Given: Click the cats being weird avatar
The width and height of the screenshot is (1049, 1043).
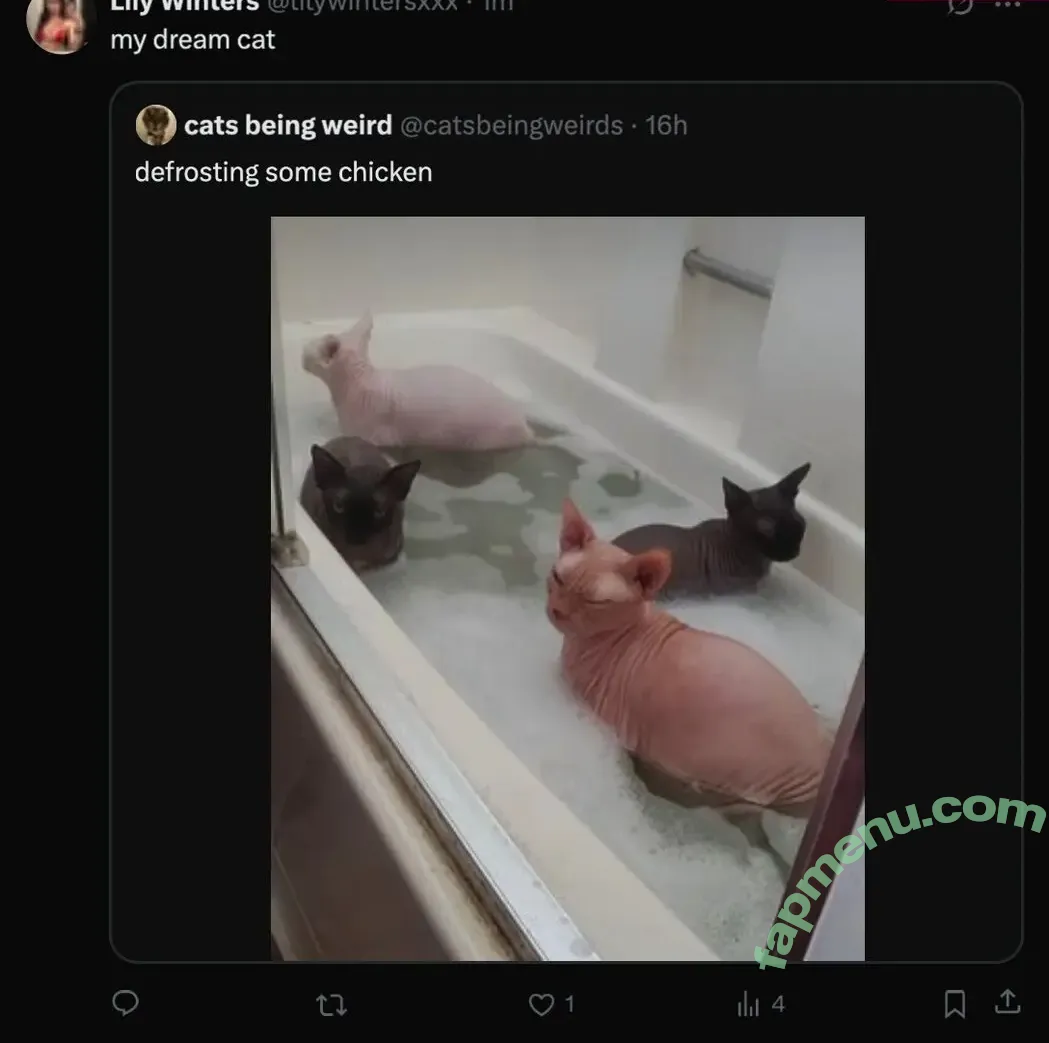Looking at the screenshot, I should pyautogui.click(x=156, y=125).
